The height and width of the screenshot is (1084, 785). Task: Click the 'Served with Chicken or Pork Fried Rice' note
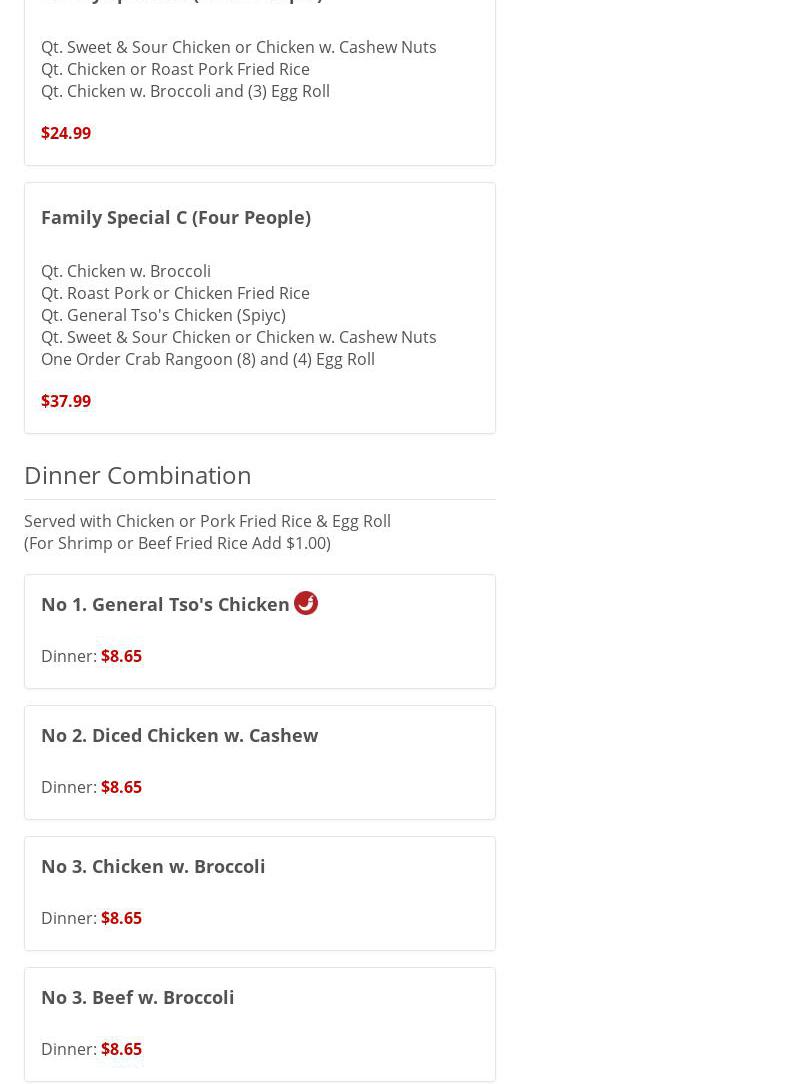(x=207, y=521)
